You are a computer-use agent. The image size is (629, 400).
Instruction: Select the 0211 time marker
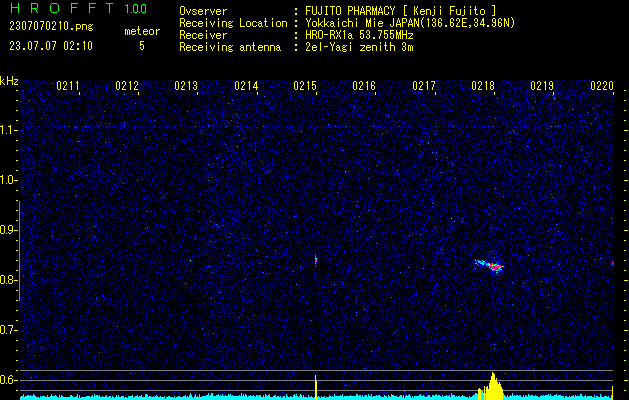68,87
